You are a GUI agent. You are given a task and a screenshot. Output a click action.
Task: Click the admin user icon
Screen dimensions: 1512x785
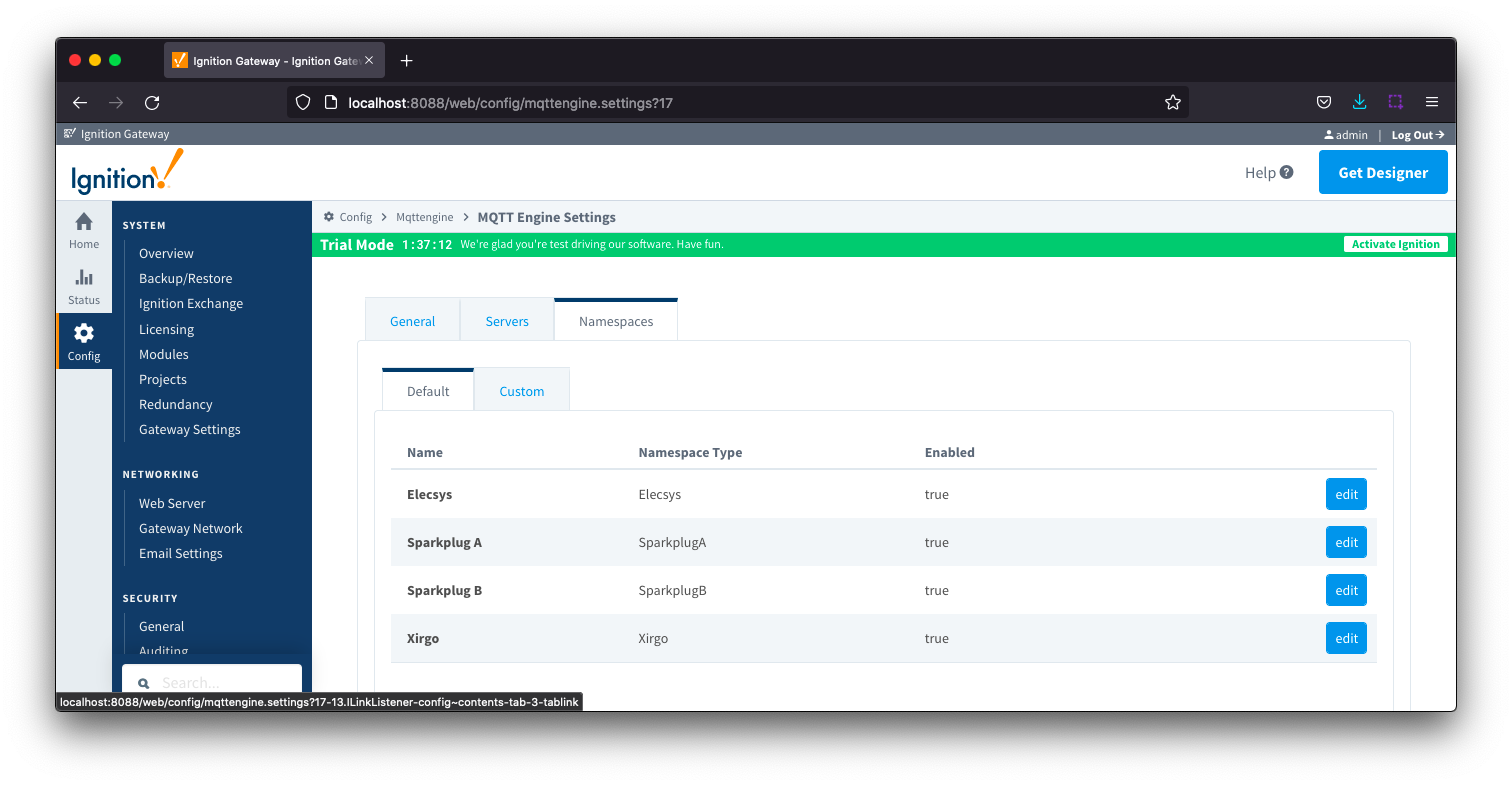point(1329,135)
